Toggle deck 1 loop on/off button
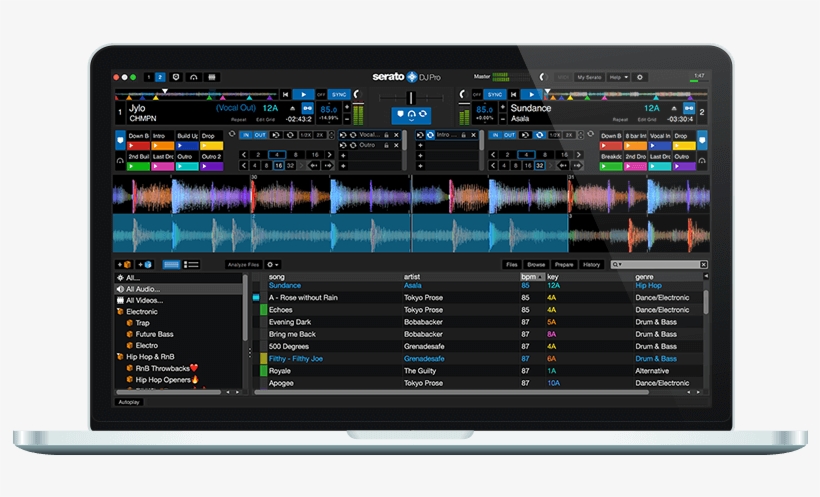Image resolution: width=820 pixels, height=497 pixels. [x=290, y=135]
